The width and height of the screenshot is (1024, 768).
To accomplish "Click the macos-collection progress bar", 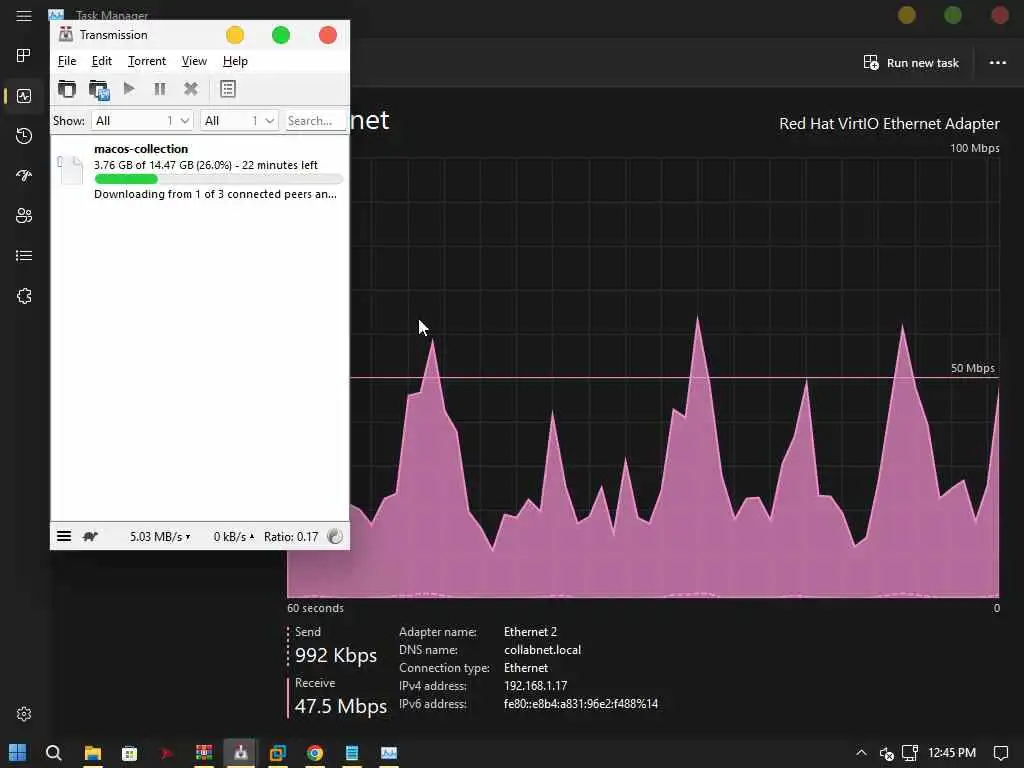I will click(218, 179).
